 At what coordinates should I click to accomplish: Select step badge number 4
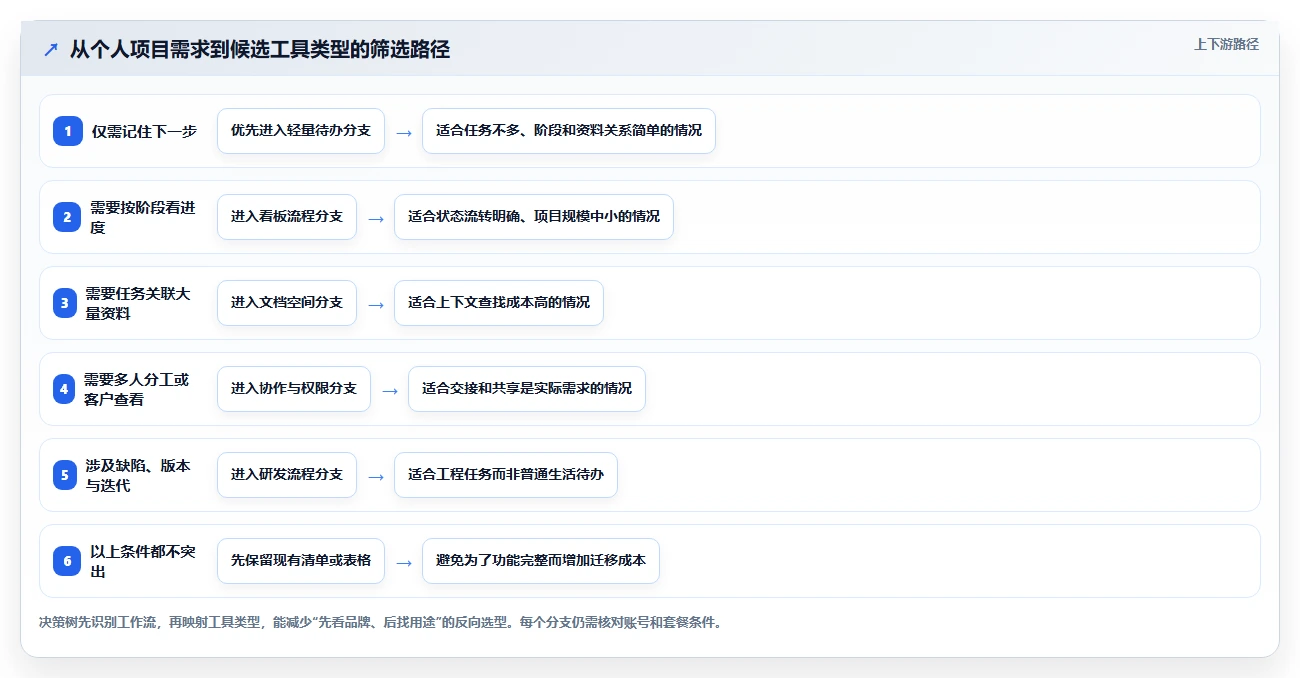(x=64, y=389)
